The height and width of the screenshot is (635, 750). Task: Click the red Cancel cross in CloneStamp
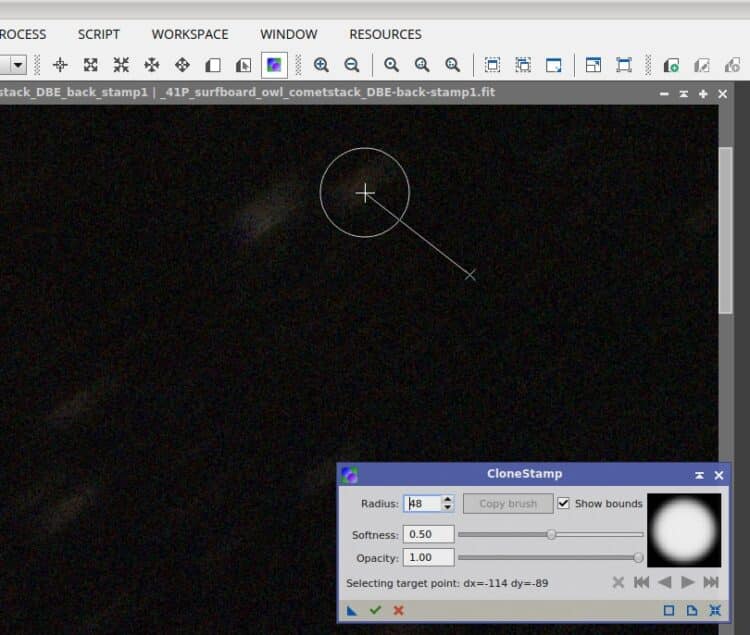(x=398, y=610)
